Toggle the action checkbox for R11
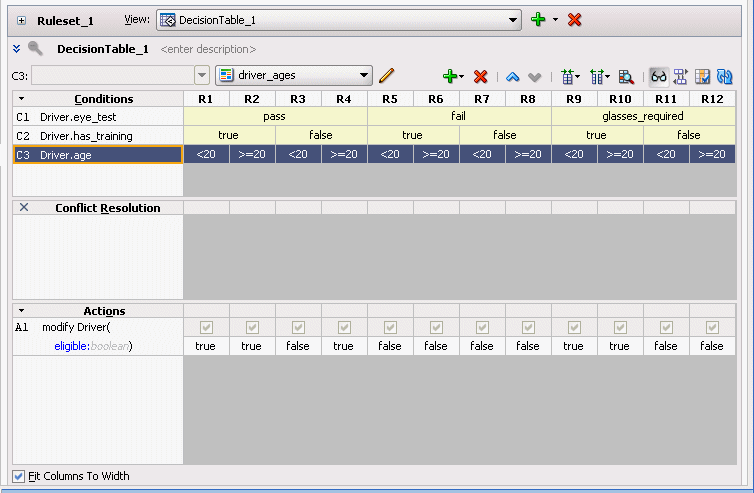 (666, 328)
